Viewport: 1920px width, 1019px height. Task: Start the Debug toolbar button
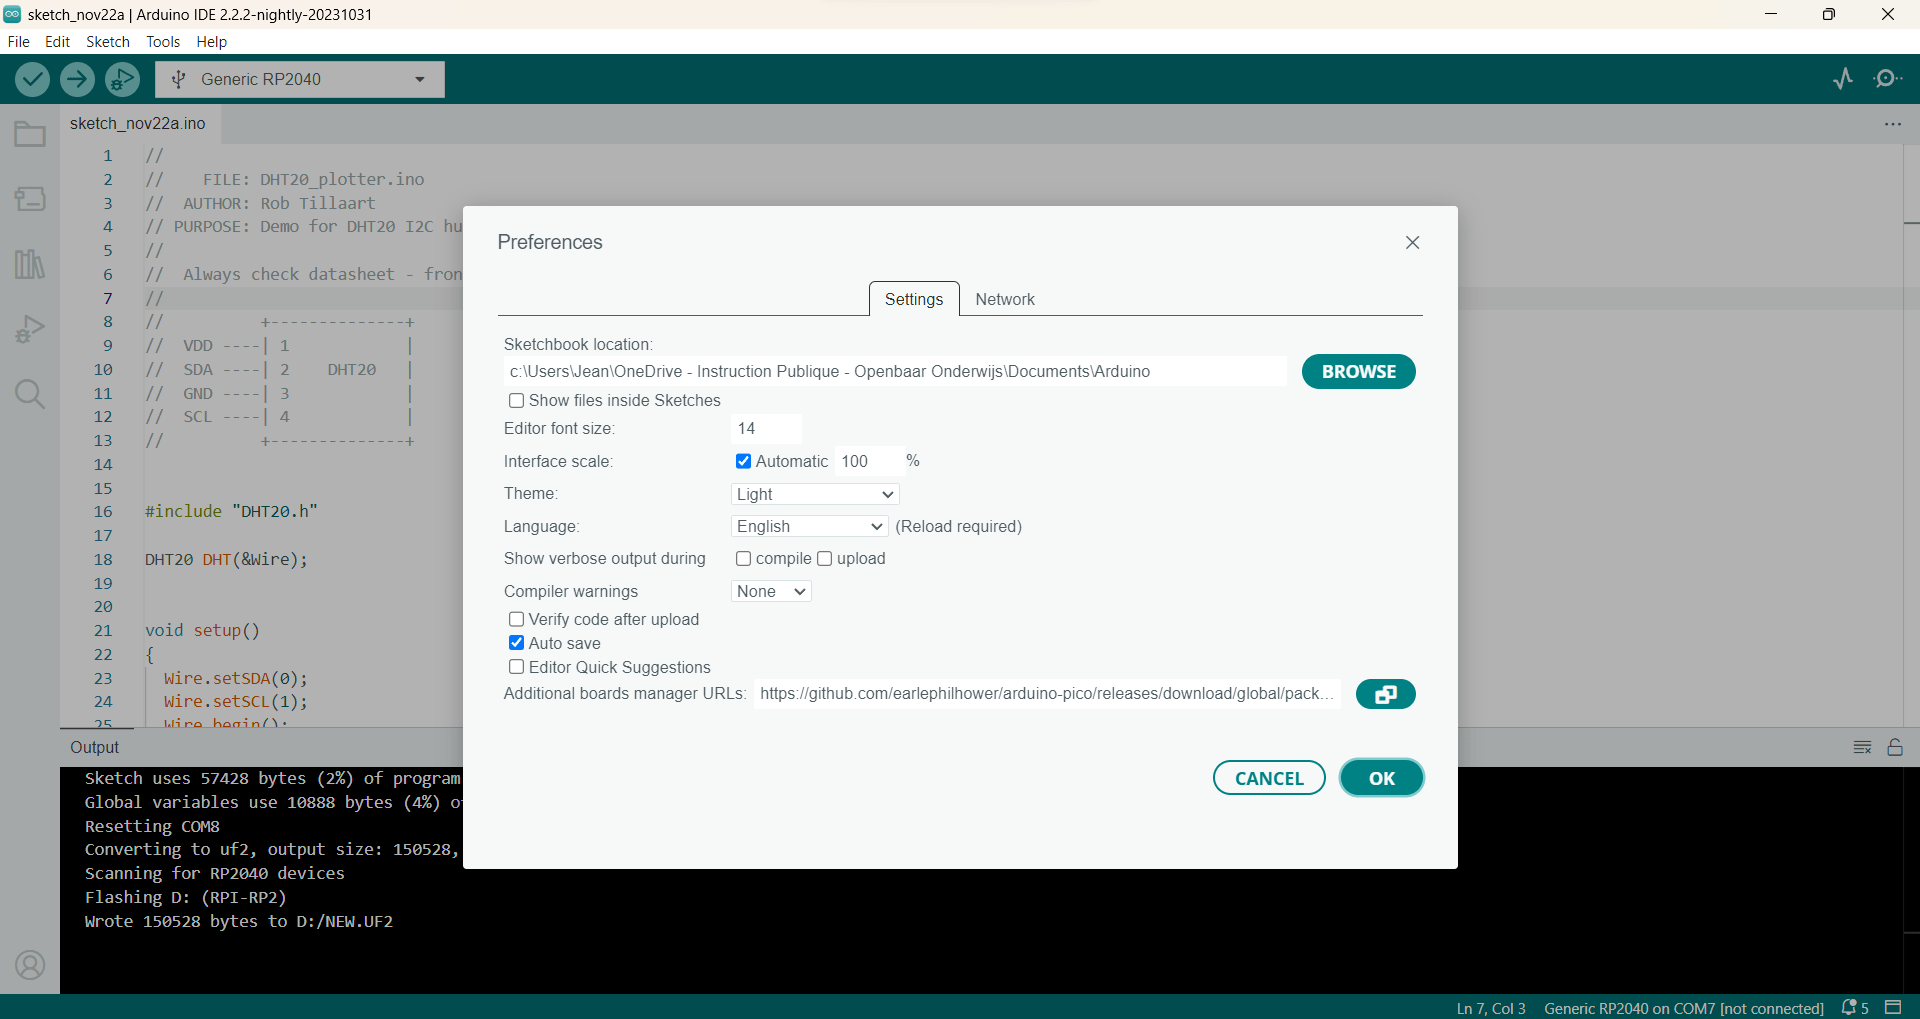[122, 79]
